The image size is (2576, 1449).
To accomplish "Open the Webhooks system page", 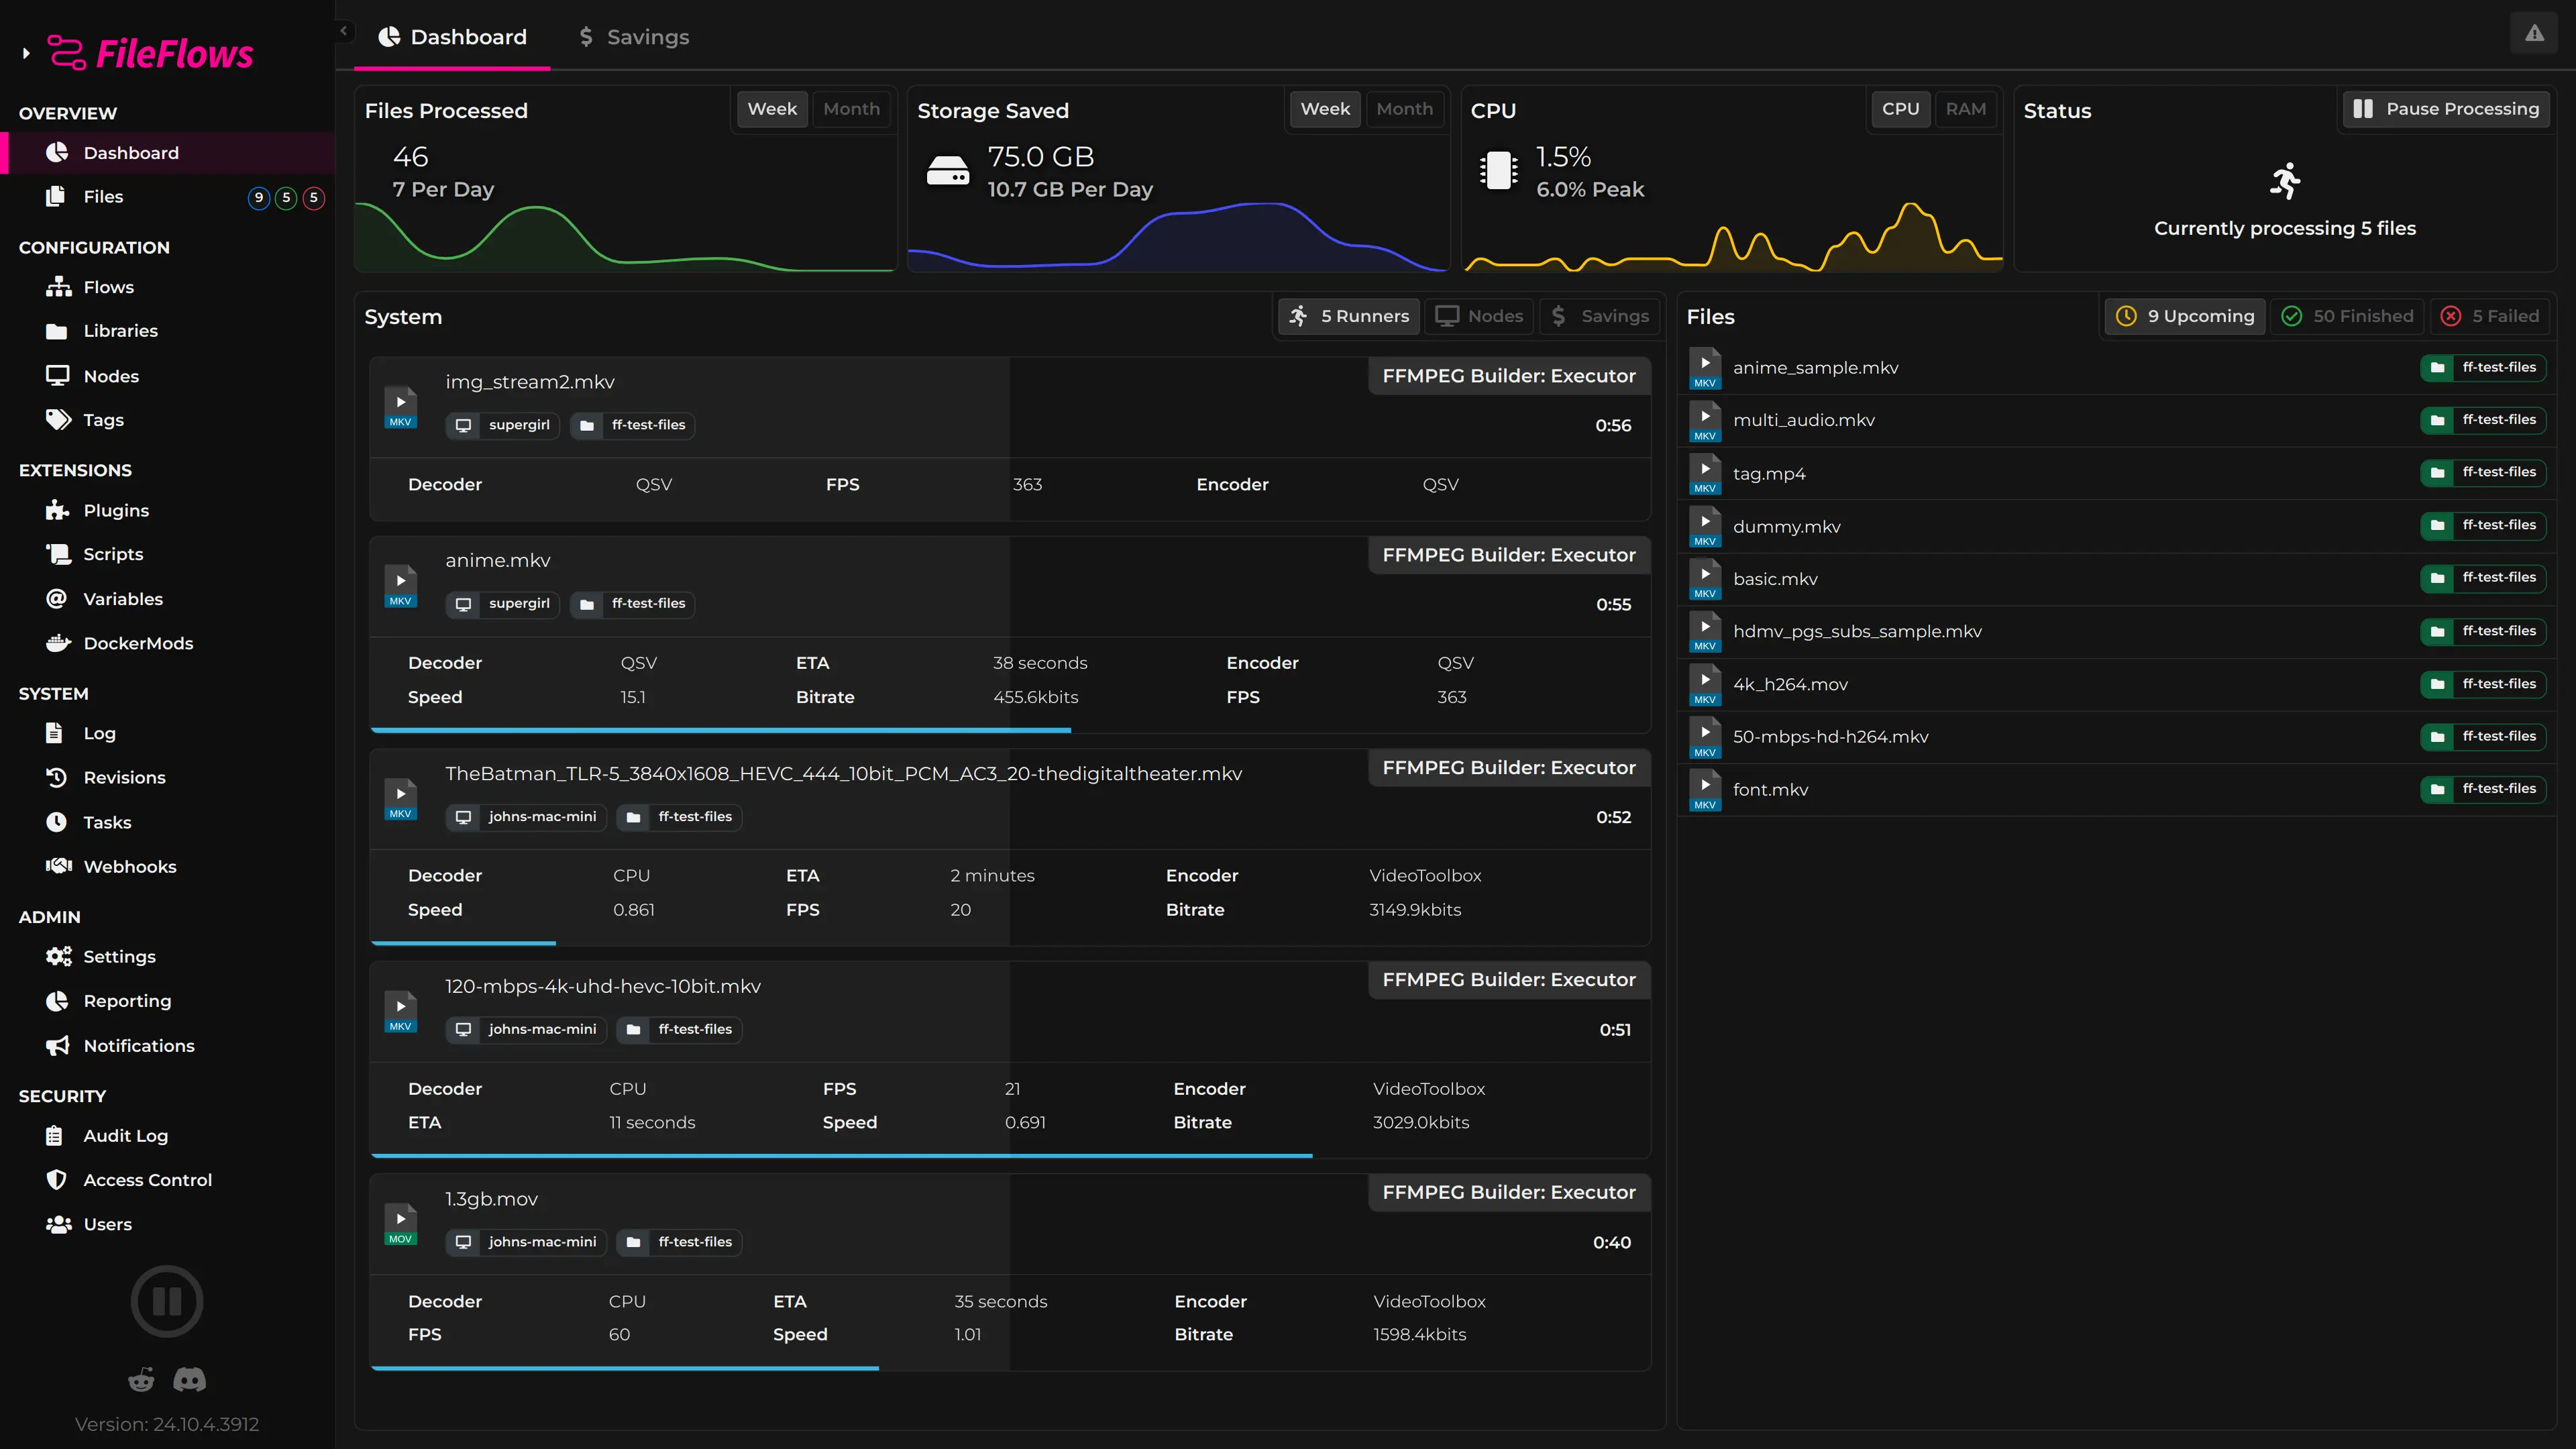I will pyautogui.click(x=130, y=866).
